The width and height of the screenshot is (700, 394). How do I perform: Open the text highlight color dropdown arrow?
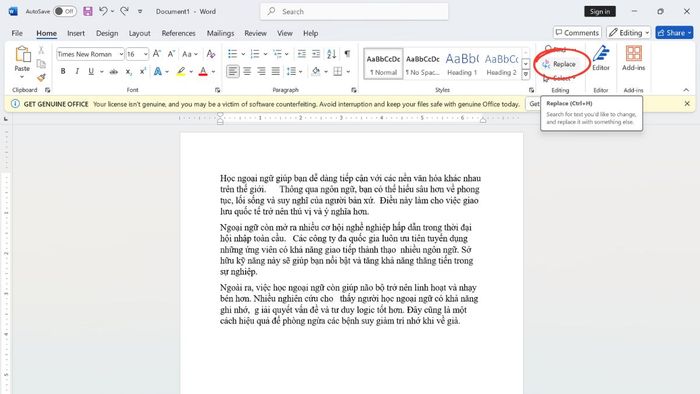(191, 72)
